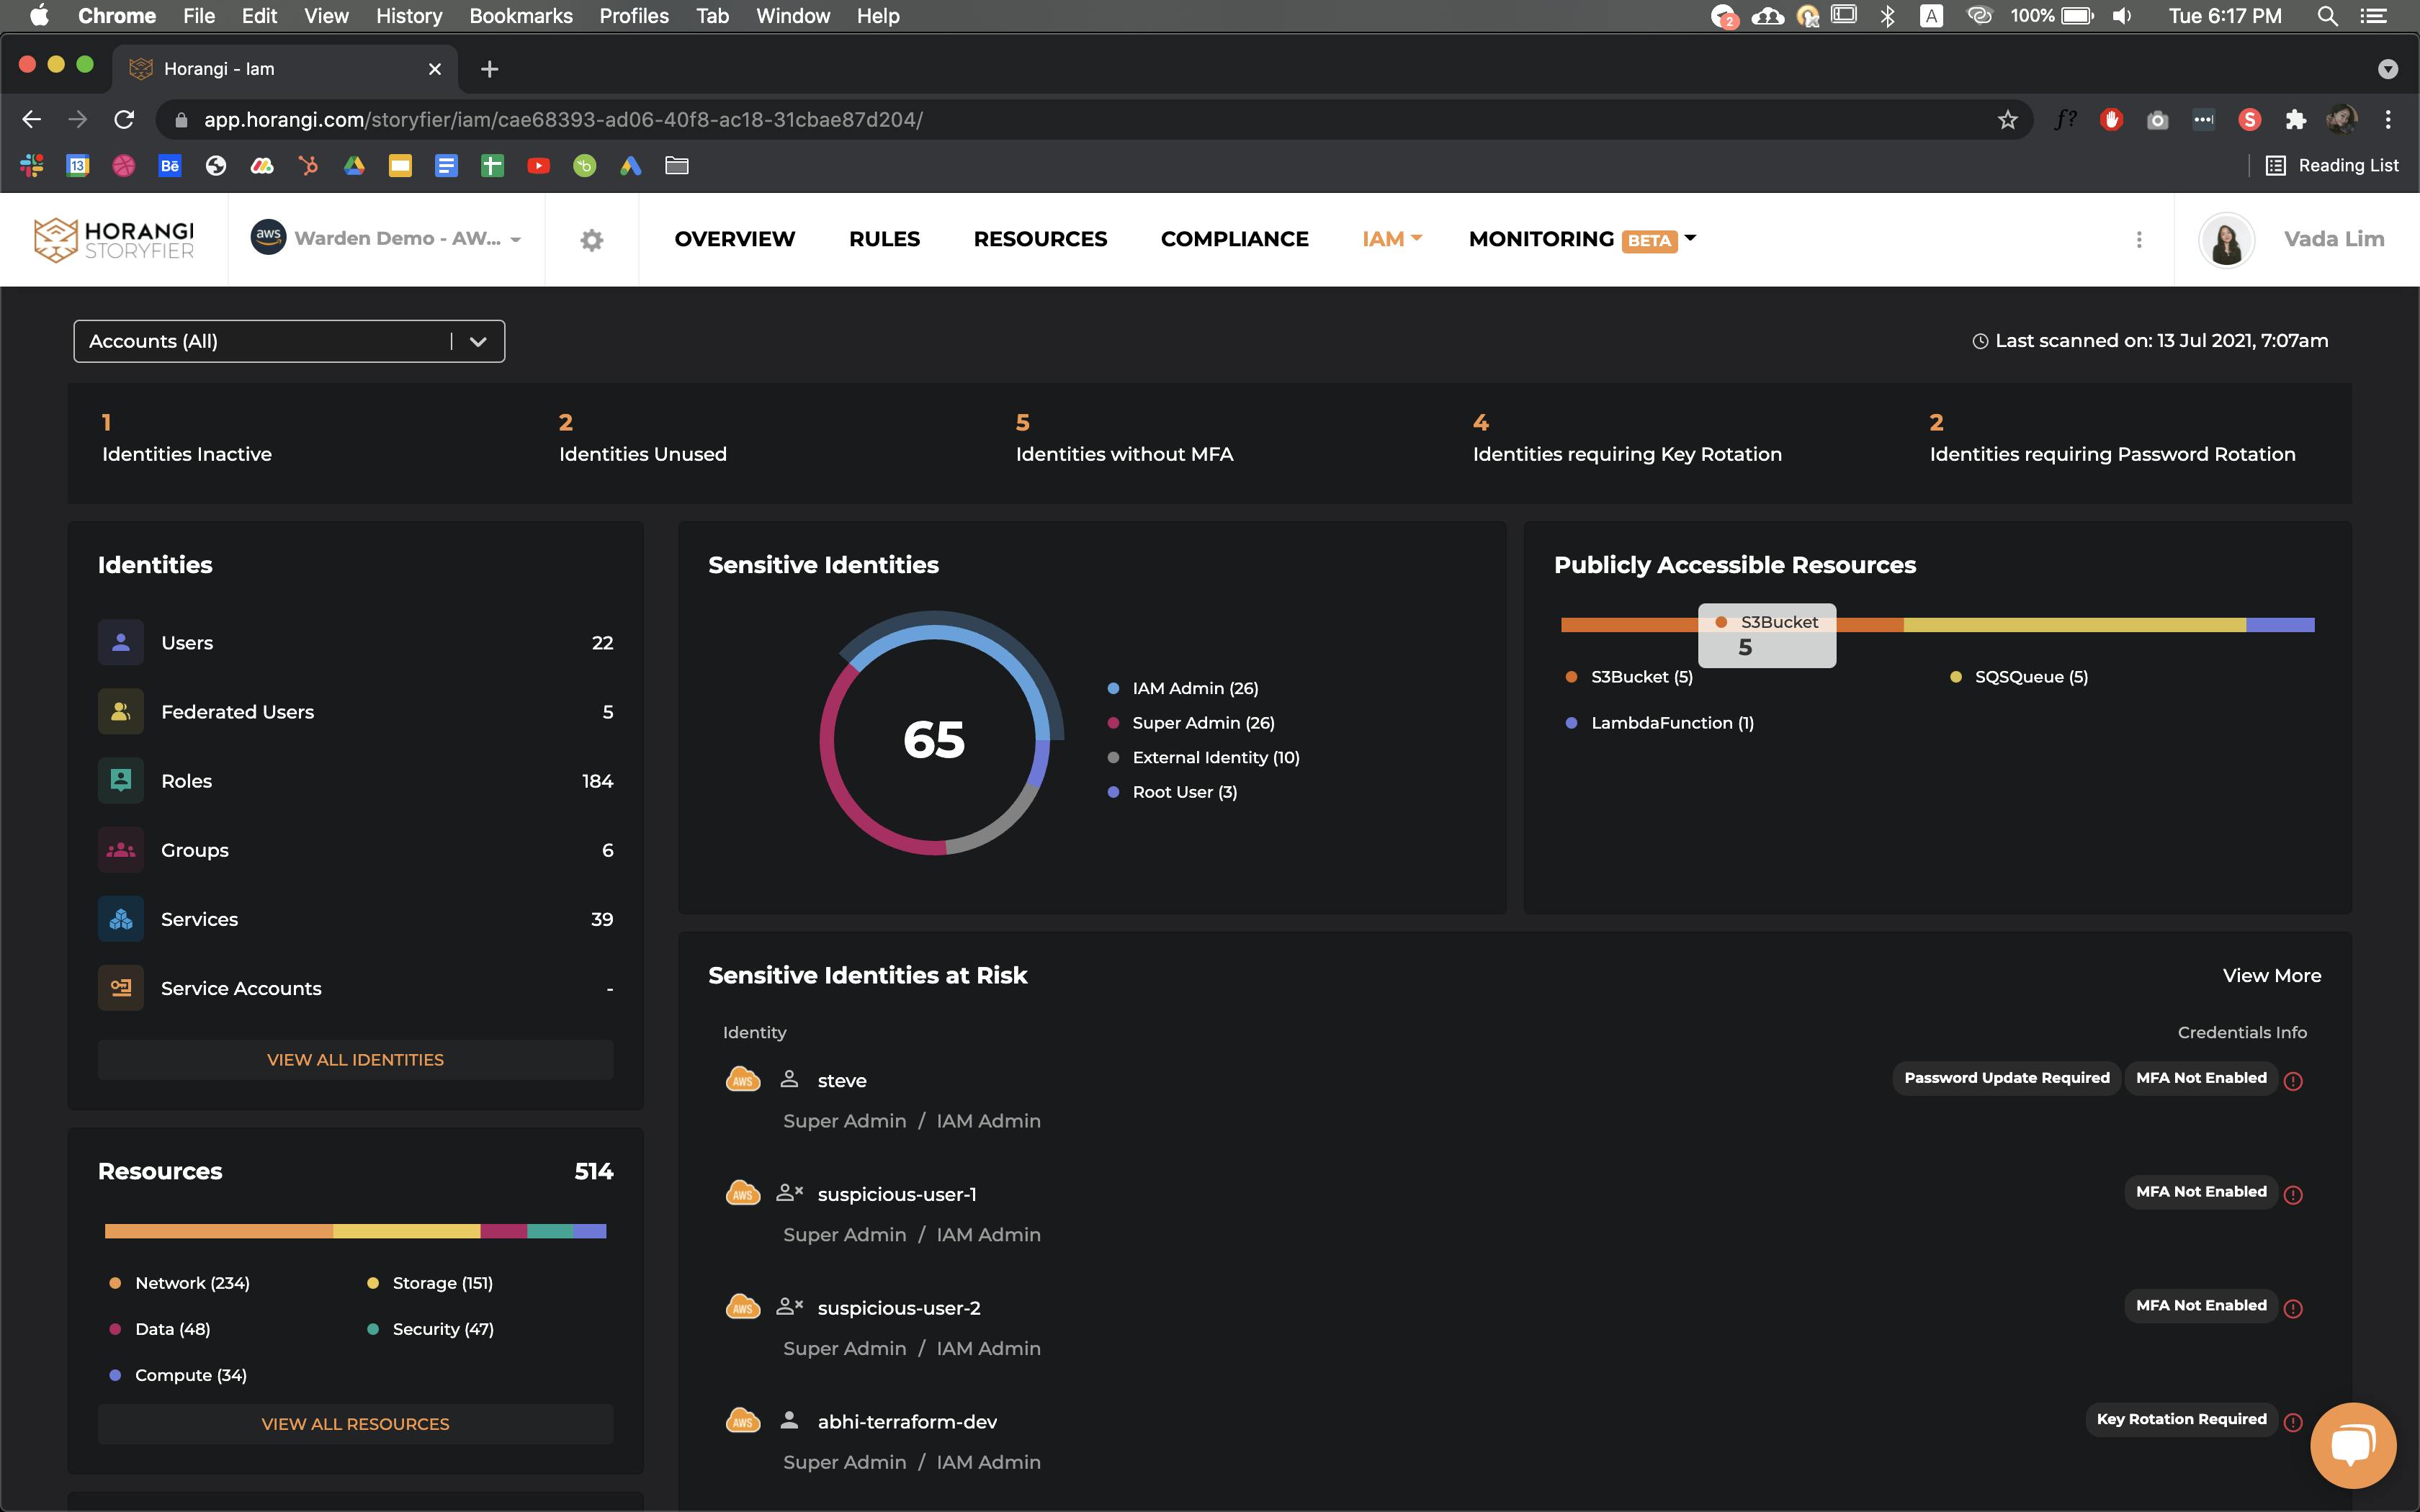Open the chat support bubble

2352,1445
